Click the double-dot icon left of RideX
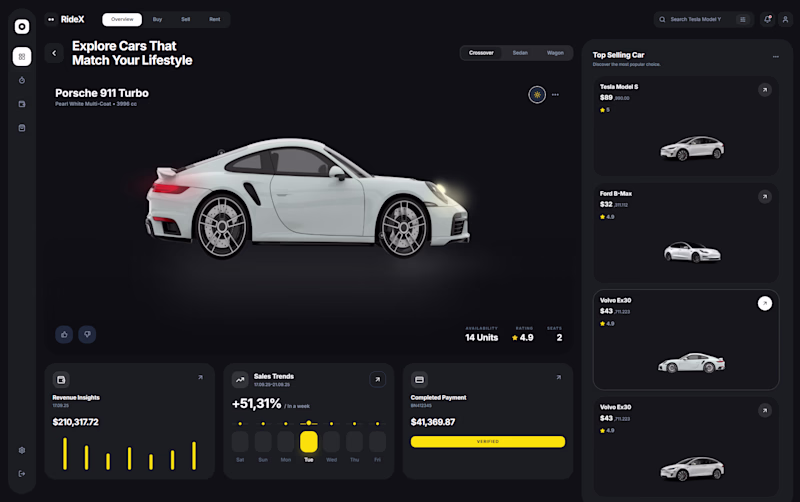 pyautogui.click(x=51, y=19)
